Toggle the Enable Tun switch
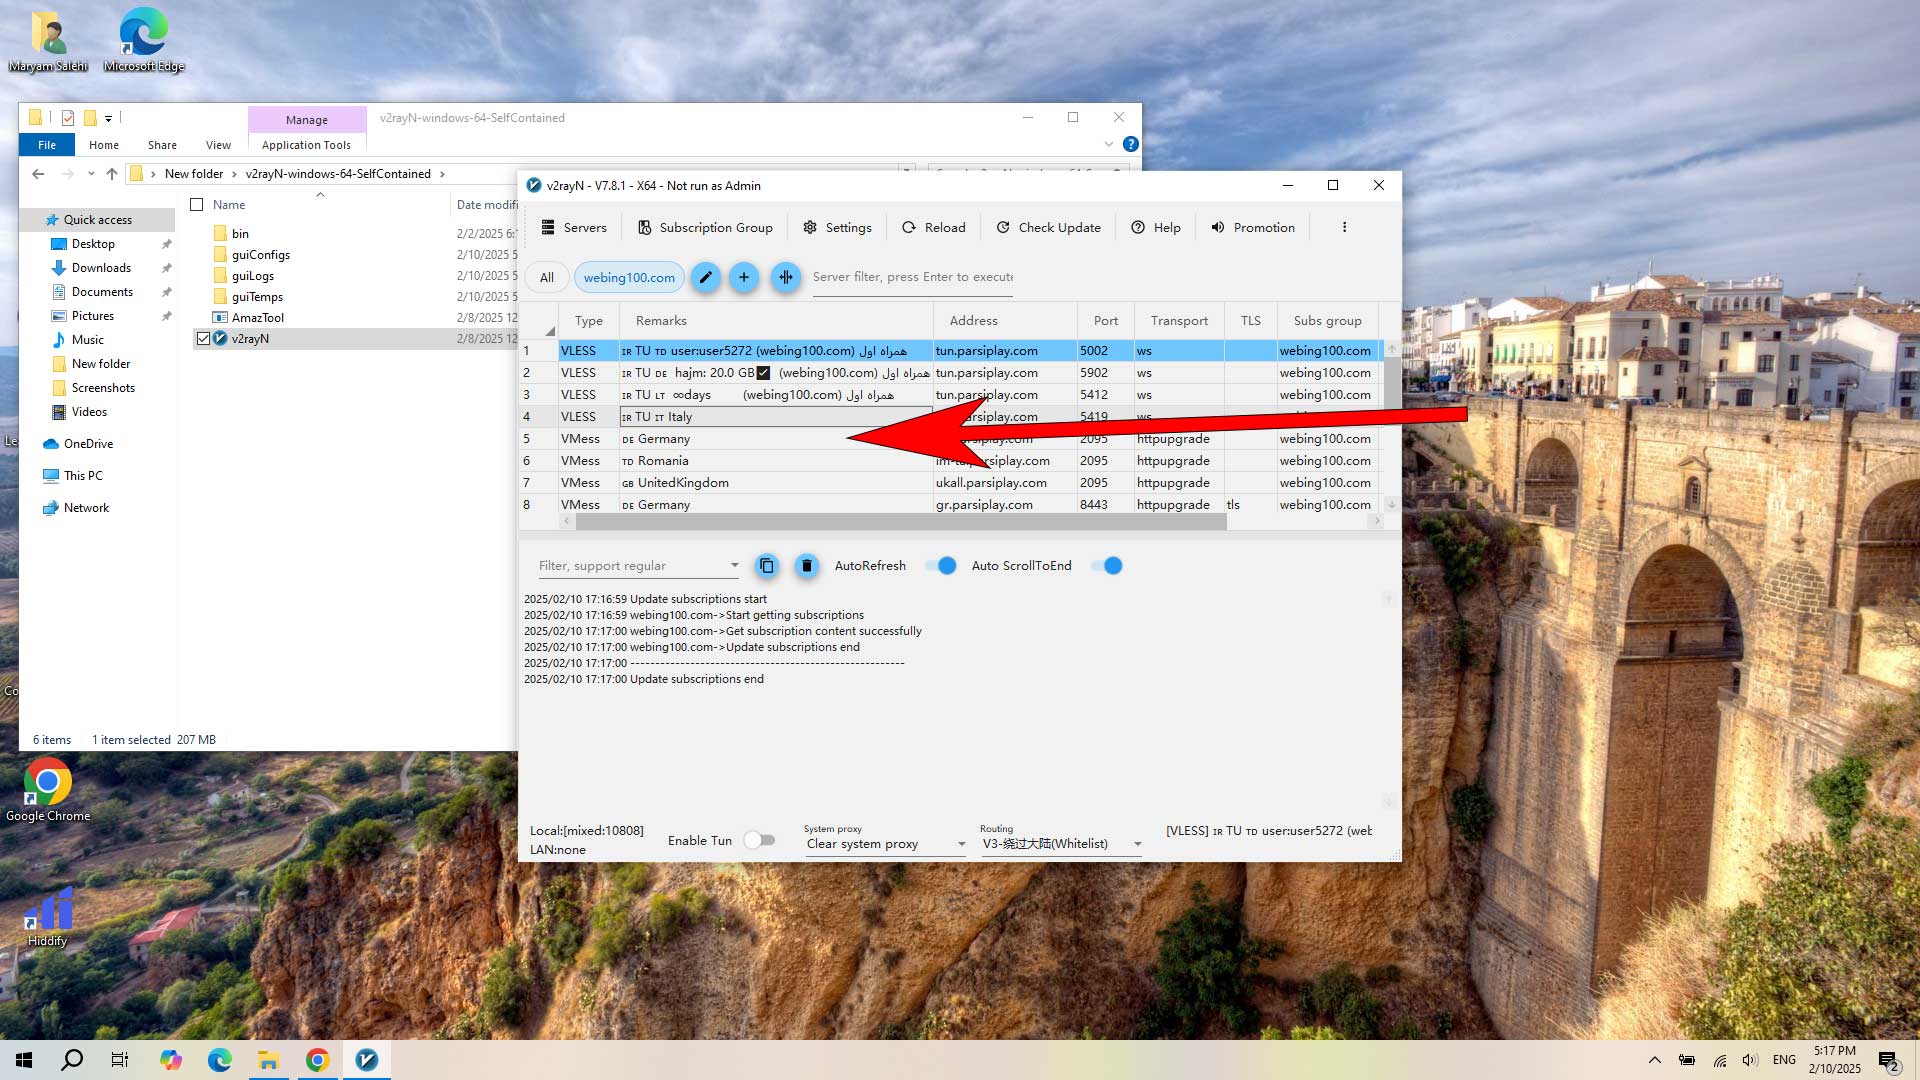The width and height of the screenshot is (1920, 1080). [x=759, y=840]
